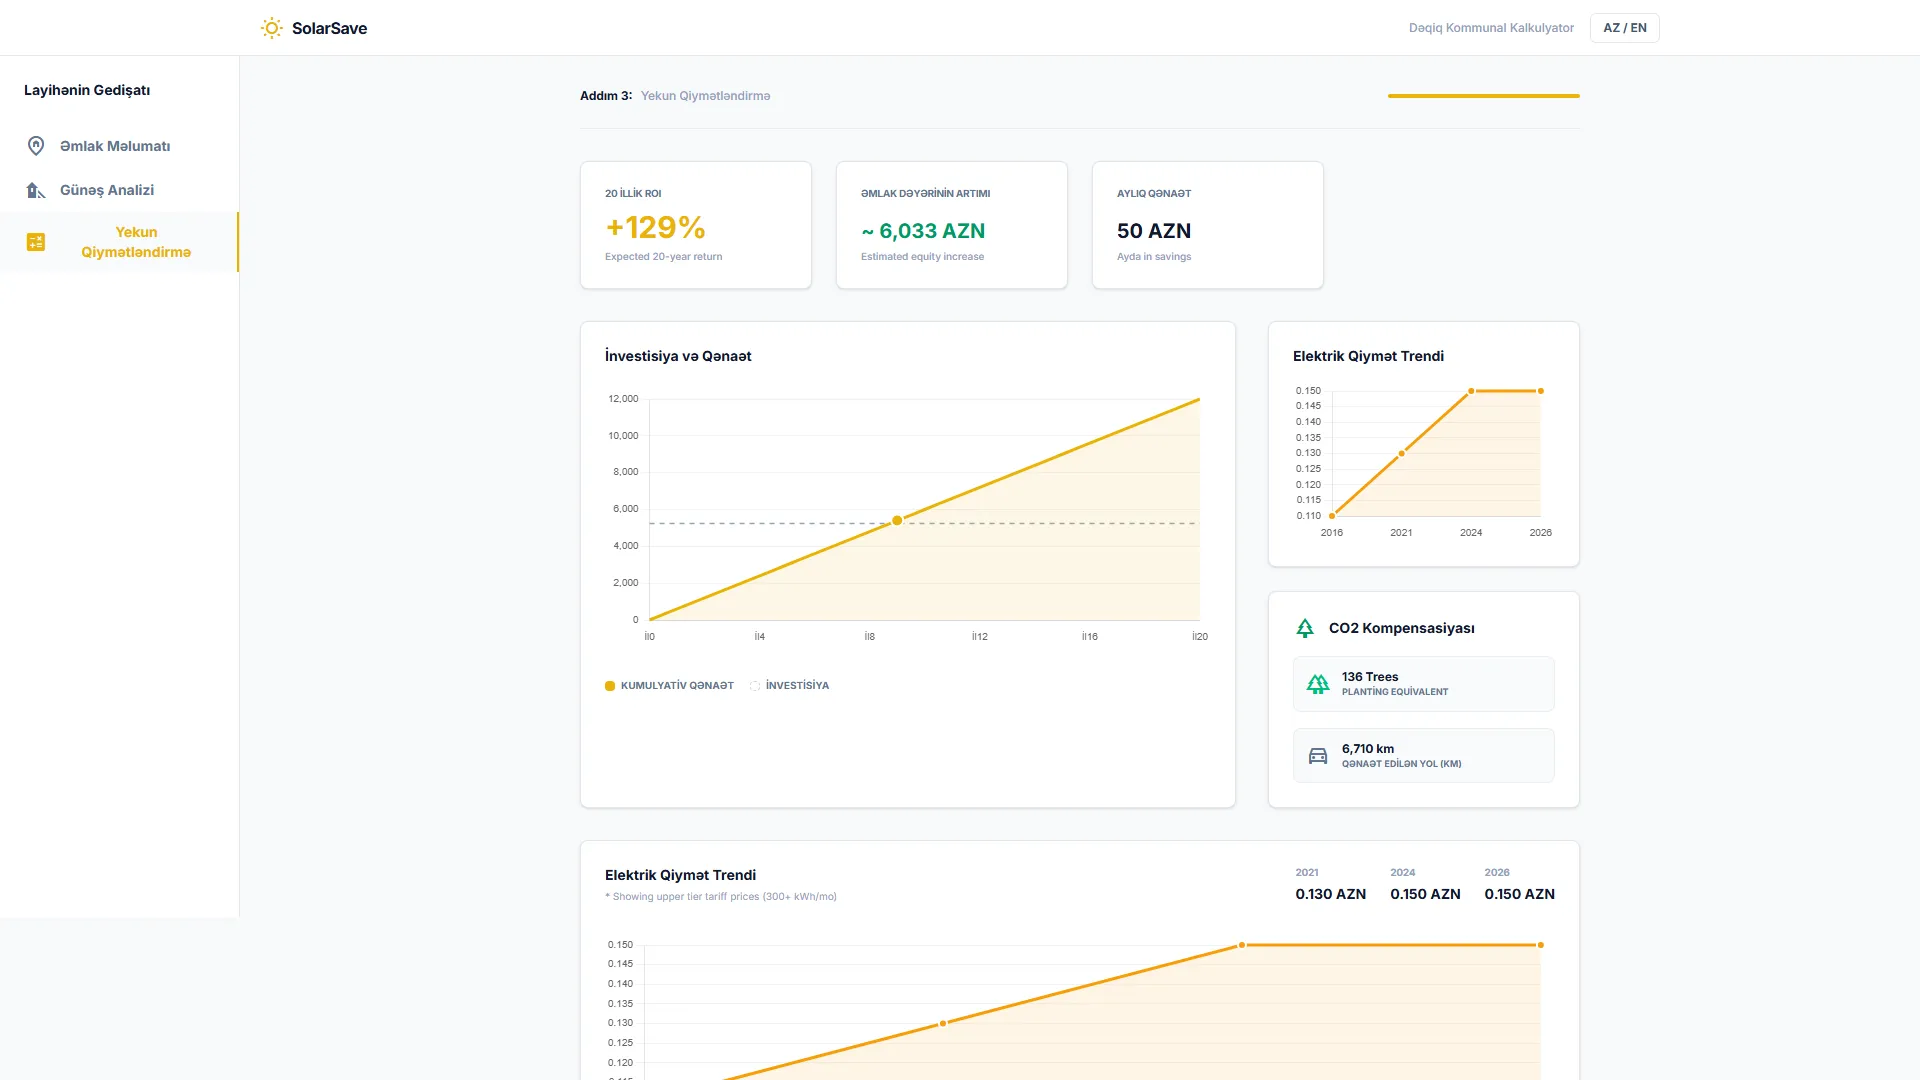Viewport: 1920px width, 1080px height.
Task: Click the 50 AZN monthly savings value
Action: 1154,231
